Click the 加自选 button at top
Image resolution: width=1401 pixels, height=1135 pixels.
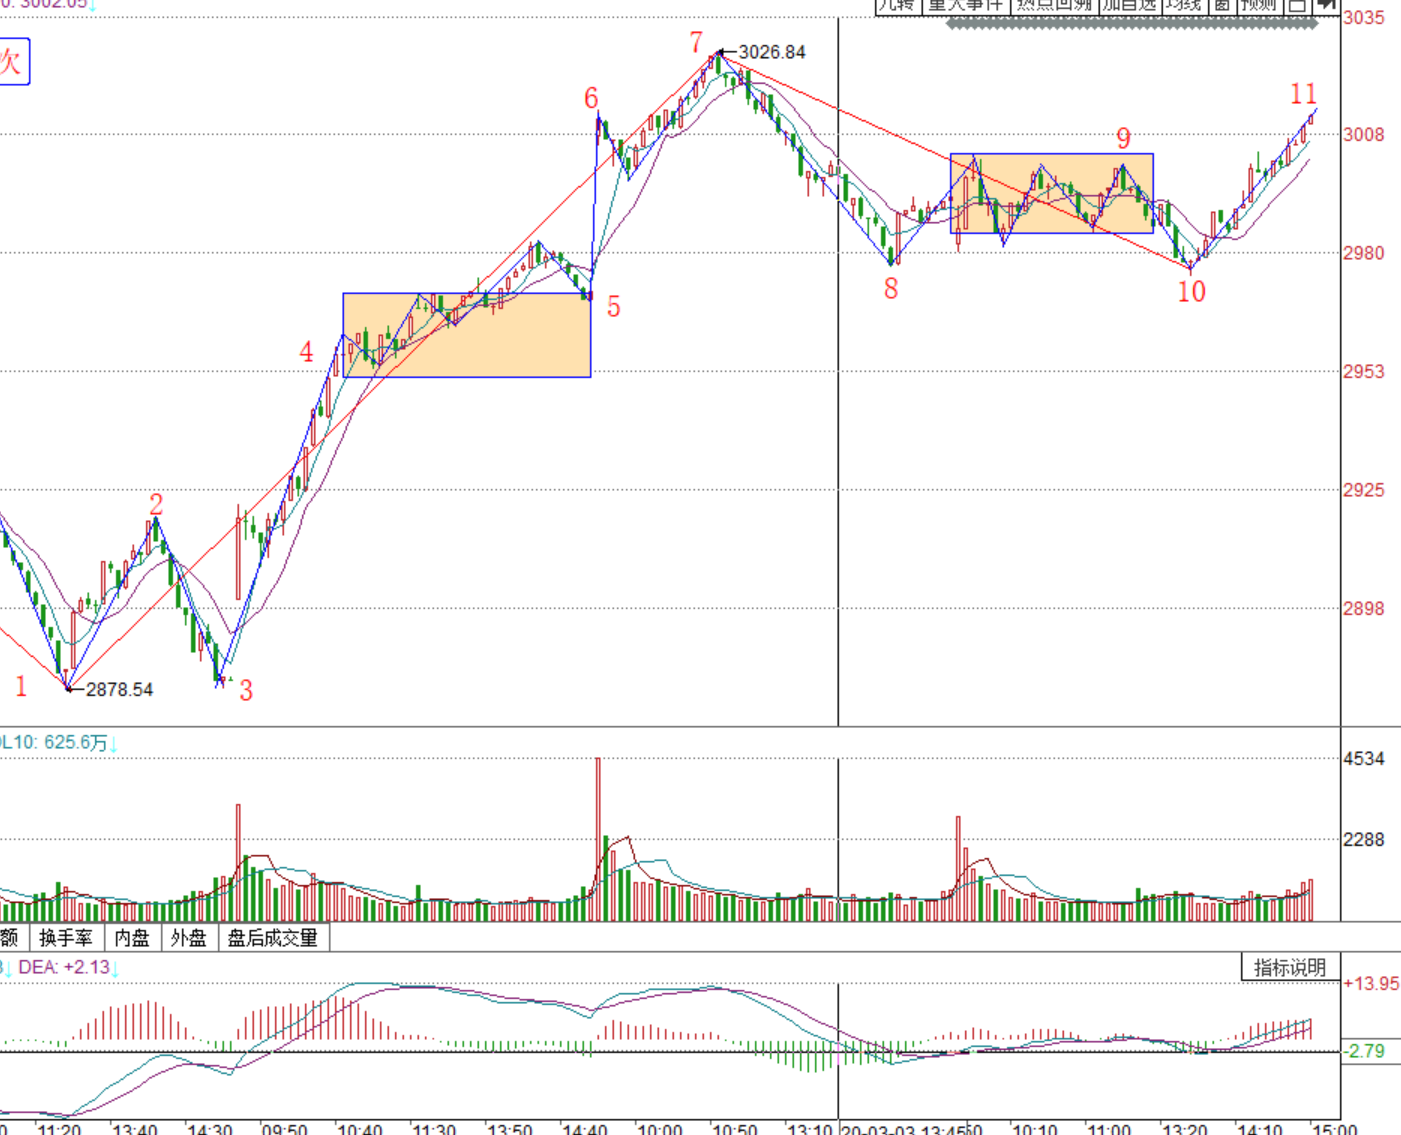pos(1129,6)
